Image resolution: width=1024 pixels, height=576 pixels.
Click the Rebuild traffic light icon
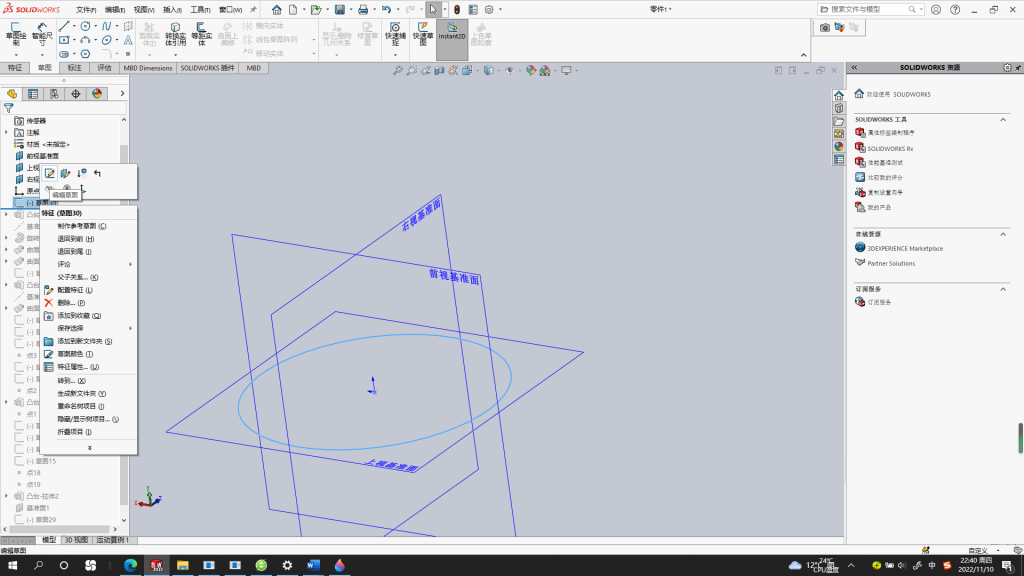pos(457,10)
